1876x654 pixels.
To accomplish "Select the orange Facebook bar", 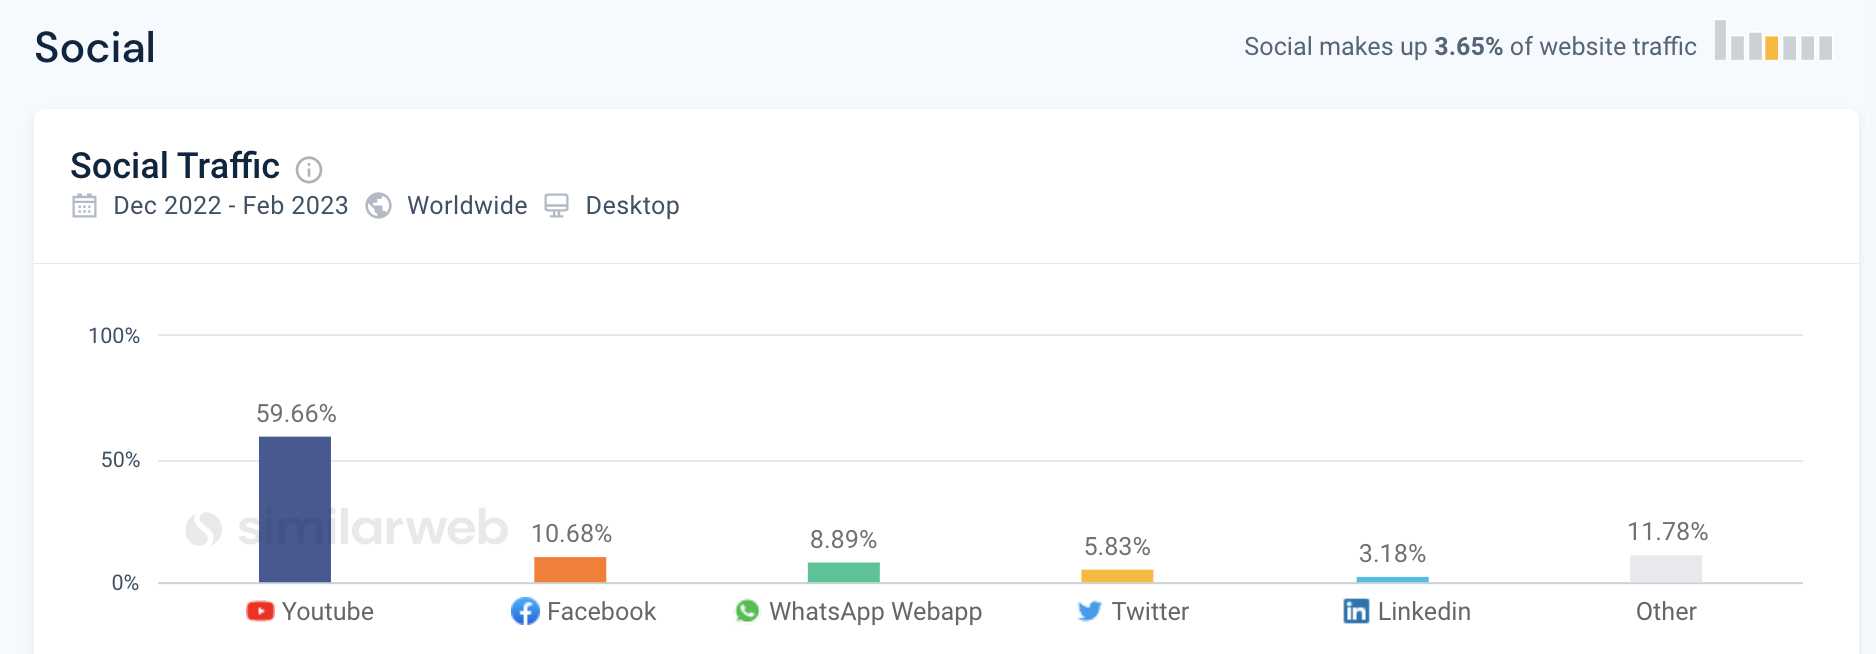I will click(570, 570).
